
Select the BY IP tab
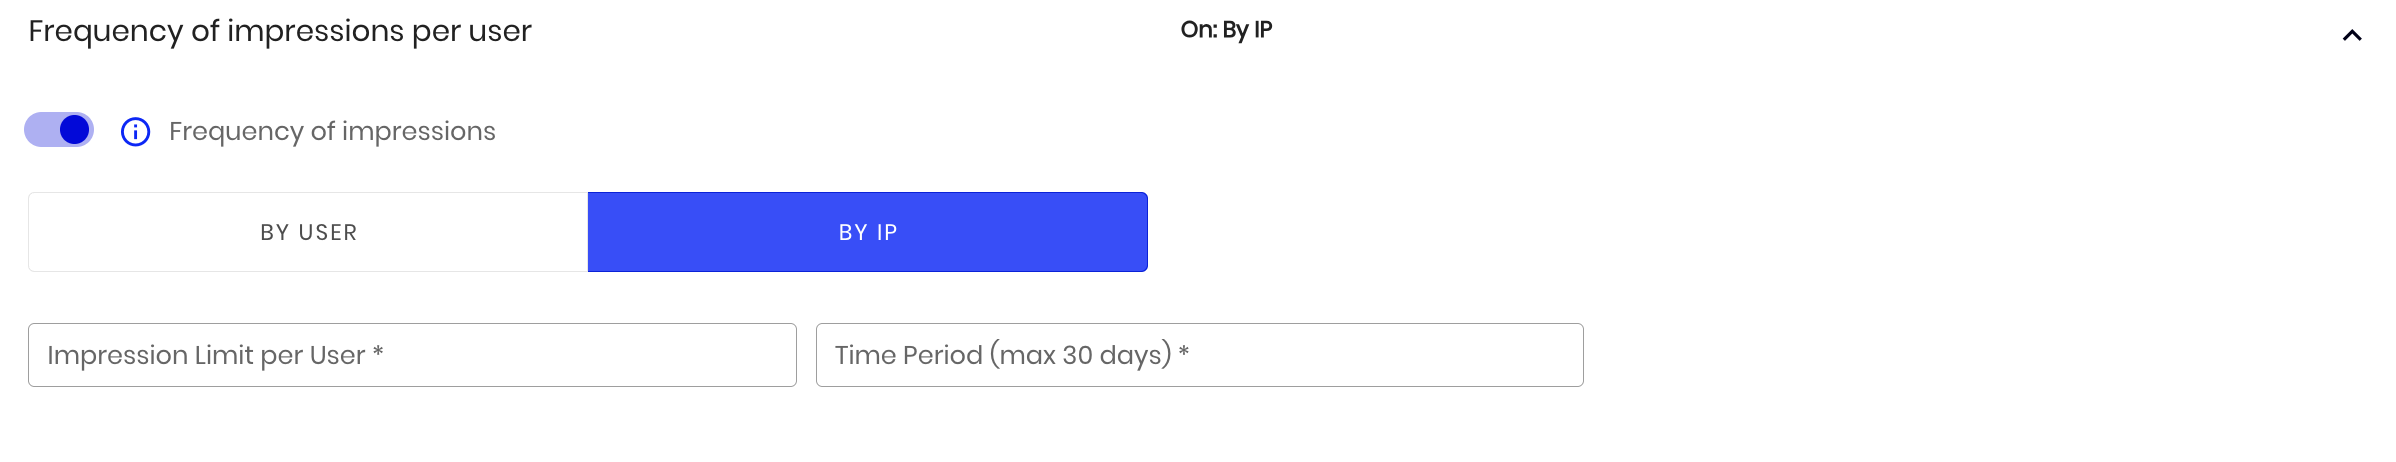coord(867,232)
